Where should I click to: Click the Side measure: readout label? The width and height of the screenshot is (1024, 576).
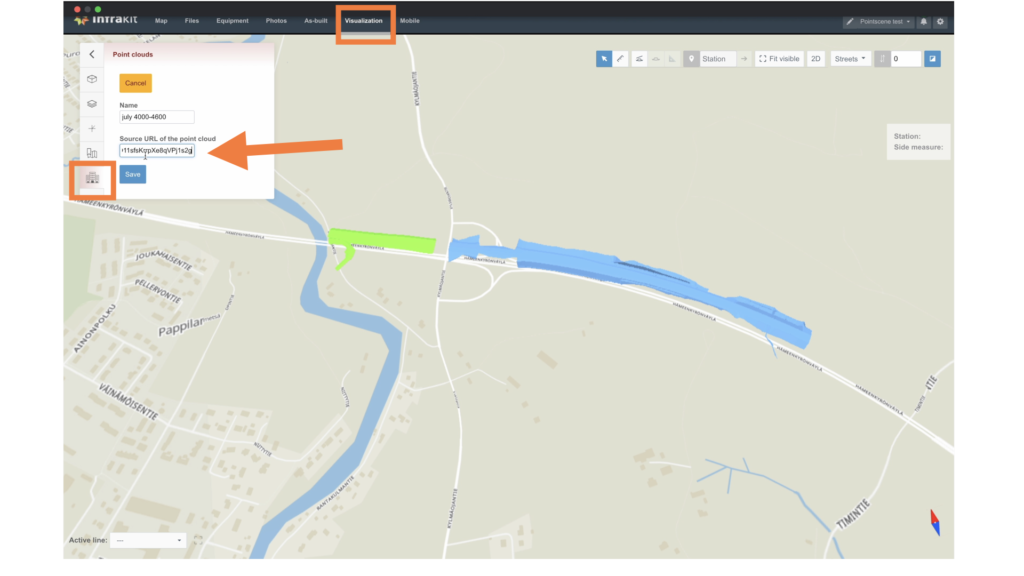(x=918, y=148)
